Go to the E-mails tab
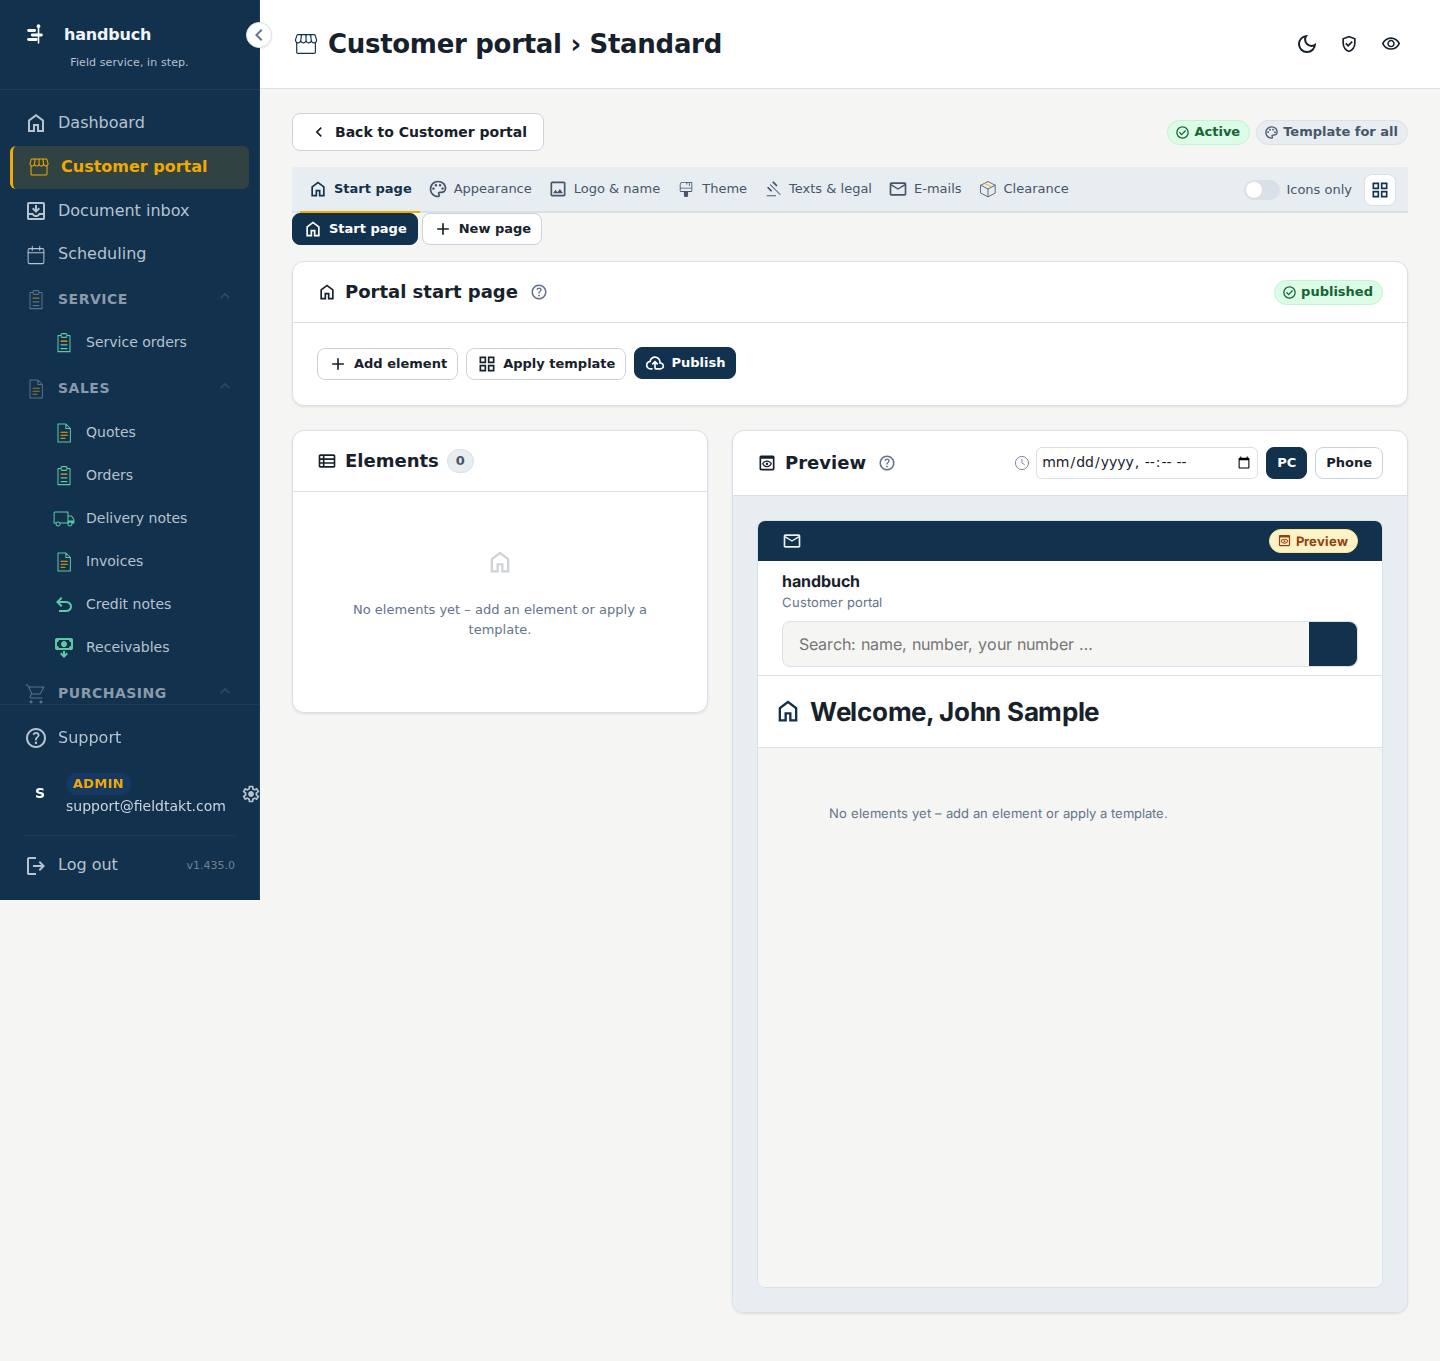1440x1361 pixels. pos(926,189)
